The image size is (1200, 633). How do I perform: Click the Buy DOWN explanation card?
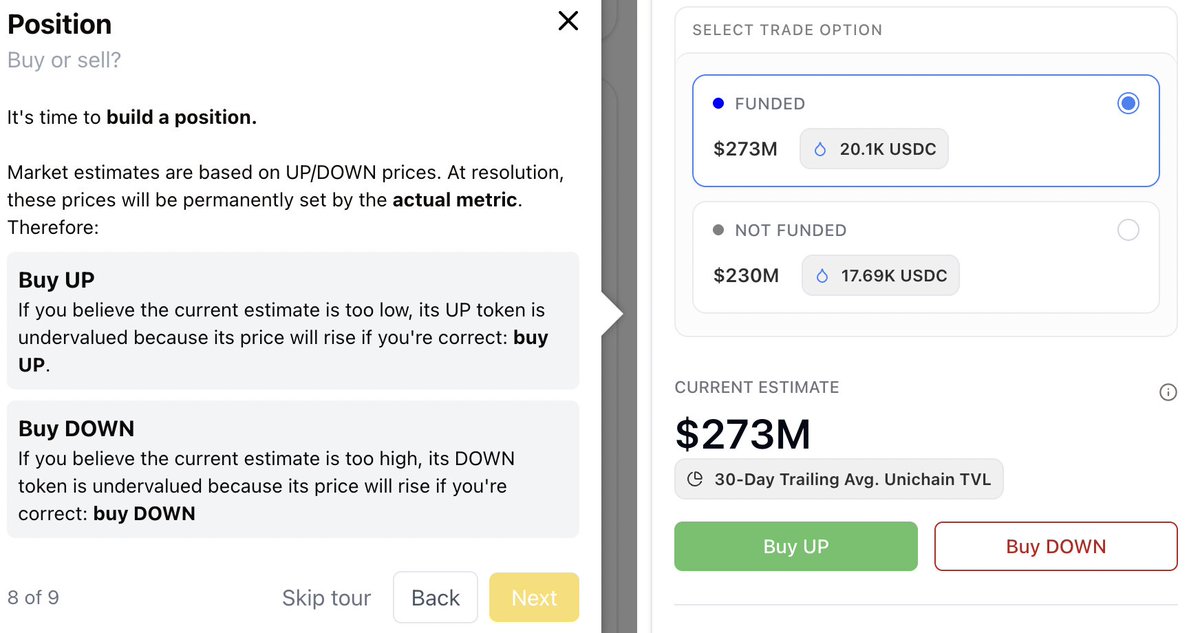pyautogui.click(x=293, y=469)
